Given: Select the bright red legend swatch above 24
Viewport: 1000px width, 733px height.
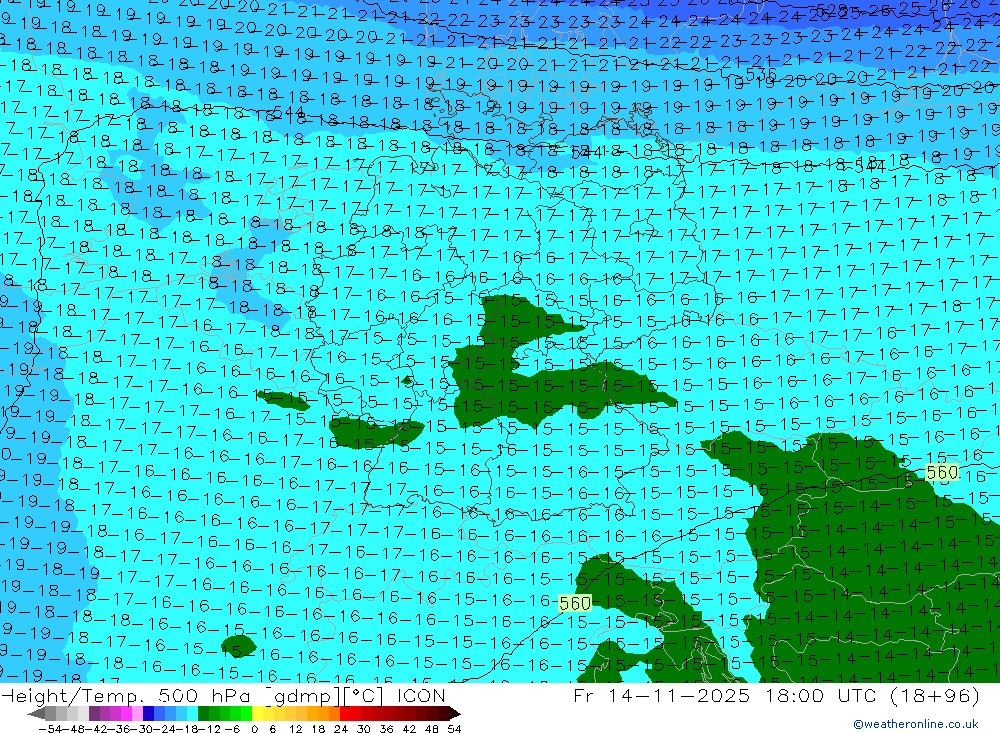Looking at the screenshot, I should coord(344,713).
